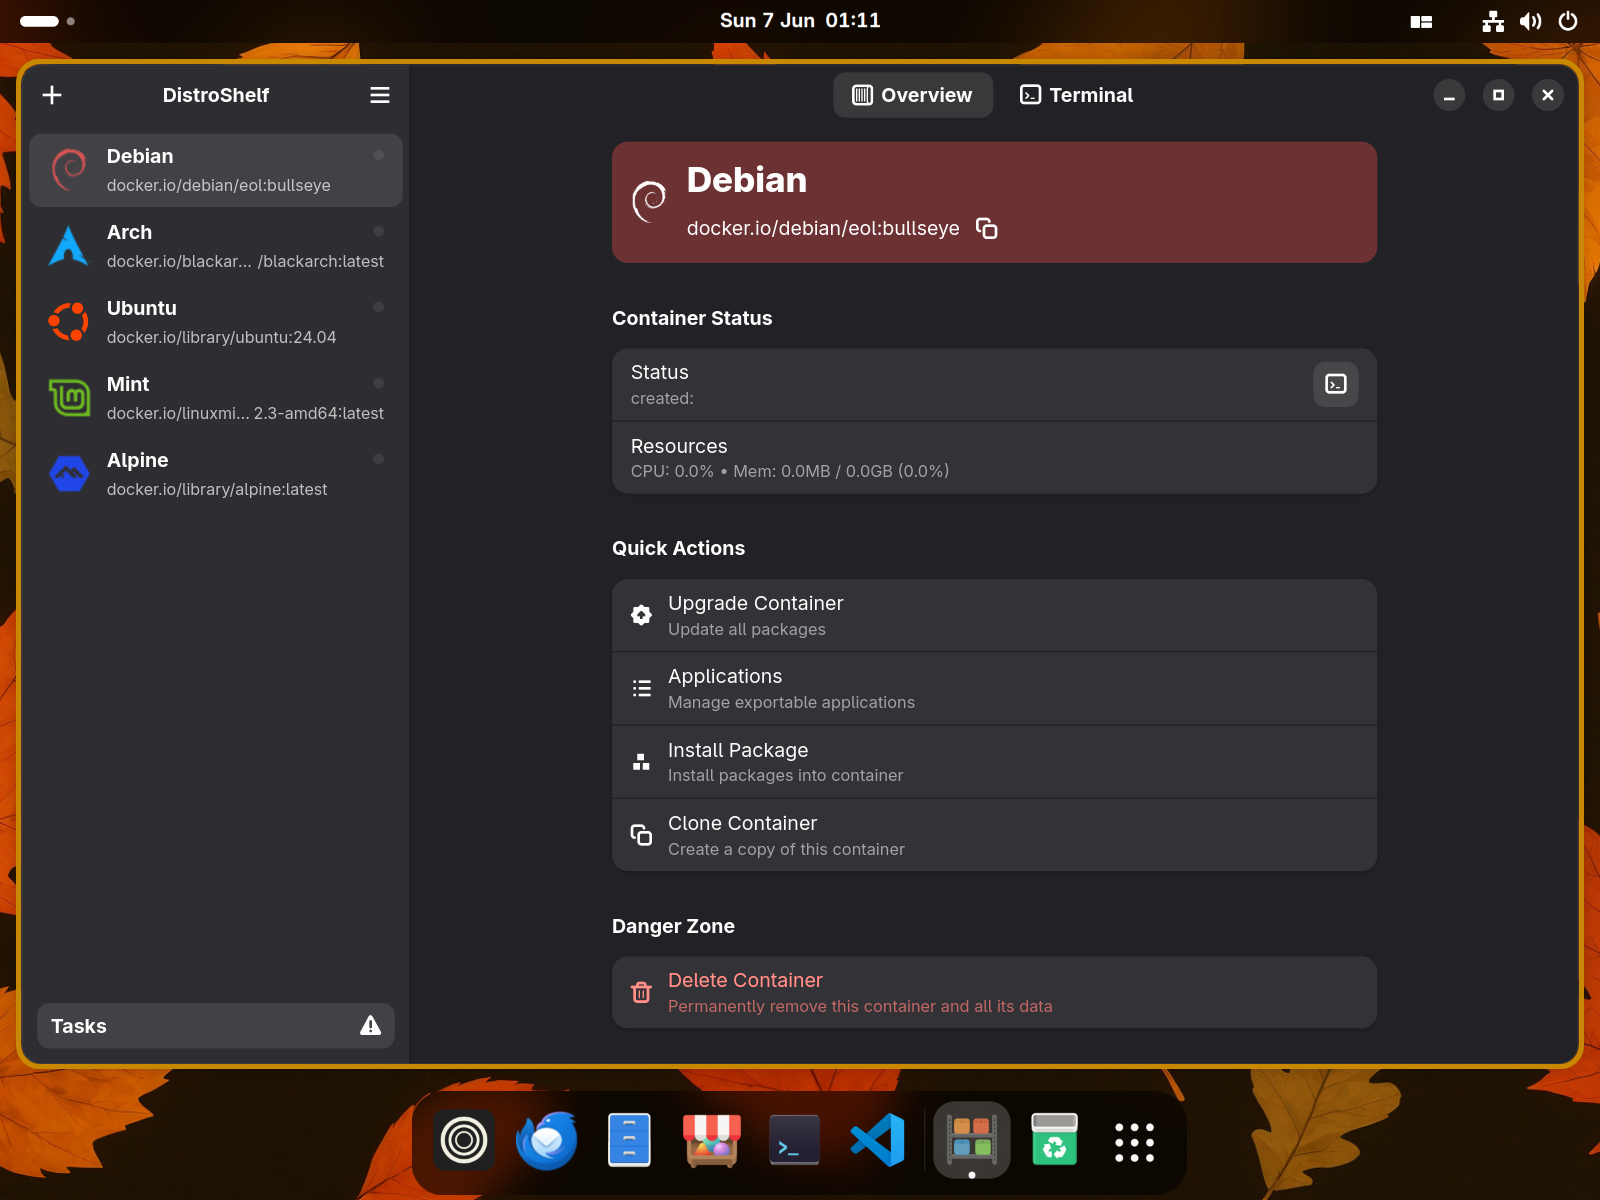
Task: Click the Alpine logo icon in the sidebar
Action: pos(69,474)
